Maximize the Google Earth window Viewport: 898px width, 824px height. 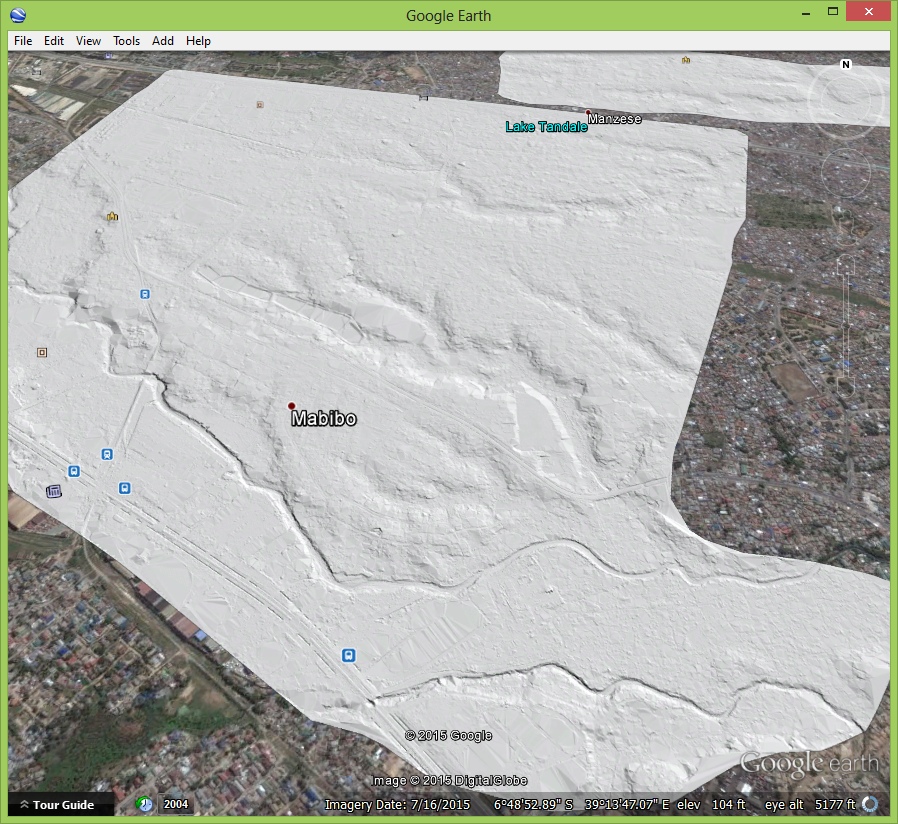pyautogui.click(x=833, y=12)
